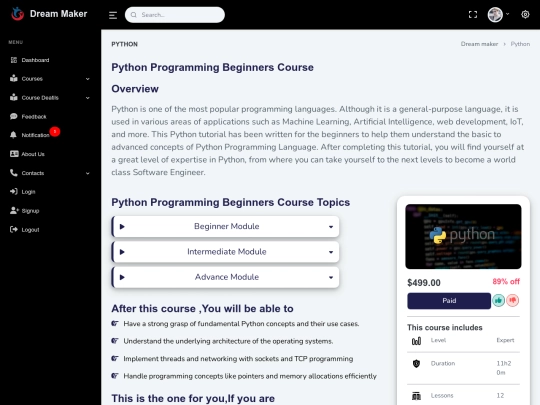Image resolution: width=540 pixels, height=405 pixels.
Task: Enter fullscreen mode via the fullscreen icon
Action: [473, 14]
